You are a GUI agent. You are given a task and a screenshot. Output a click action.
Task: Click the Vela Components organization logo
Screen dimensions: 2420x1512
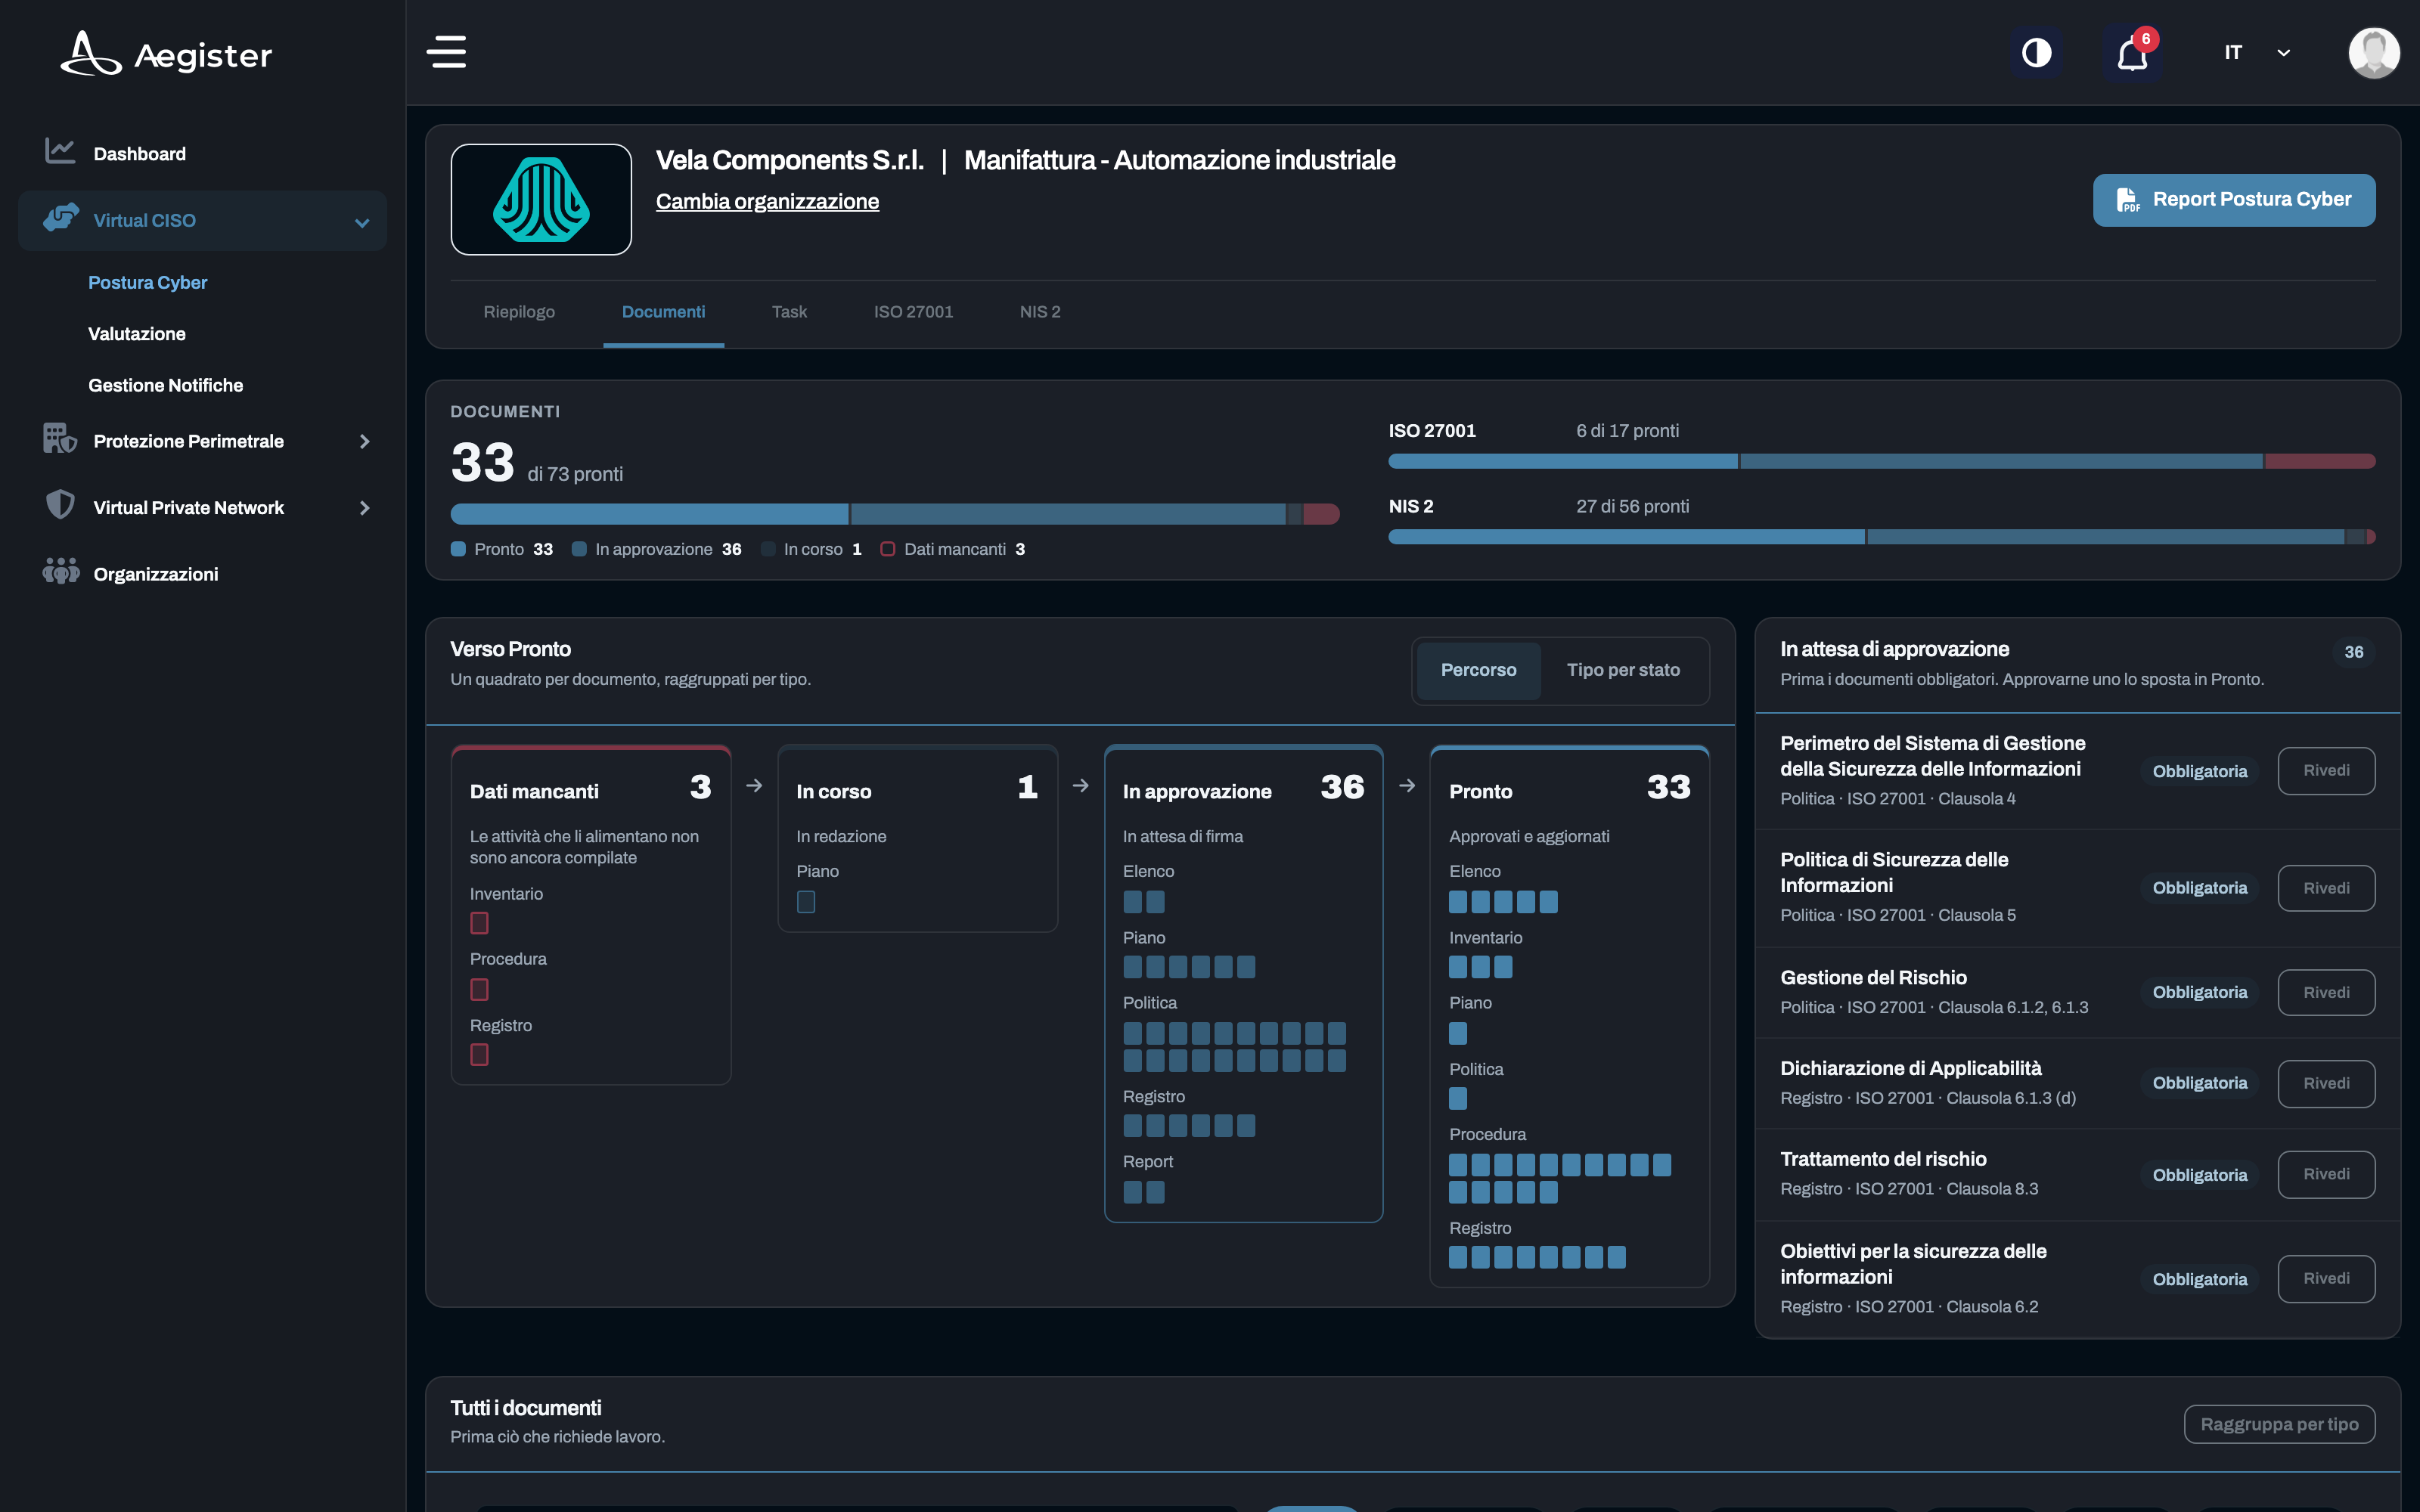coord(541,199)
